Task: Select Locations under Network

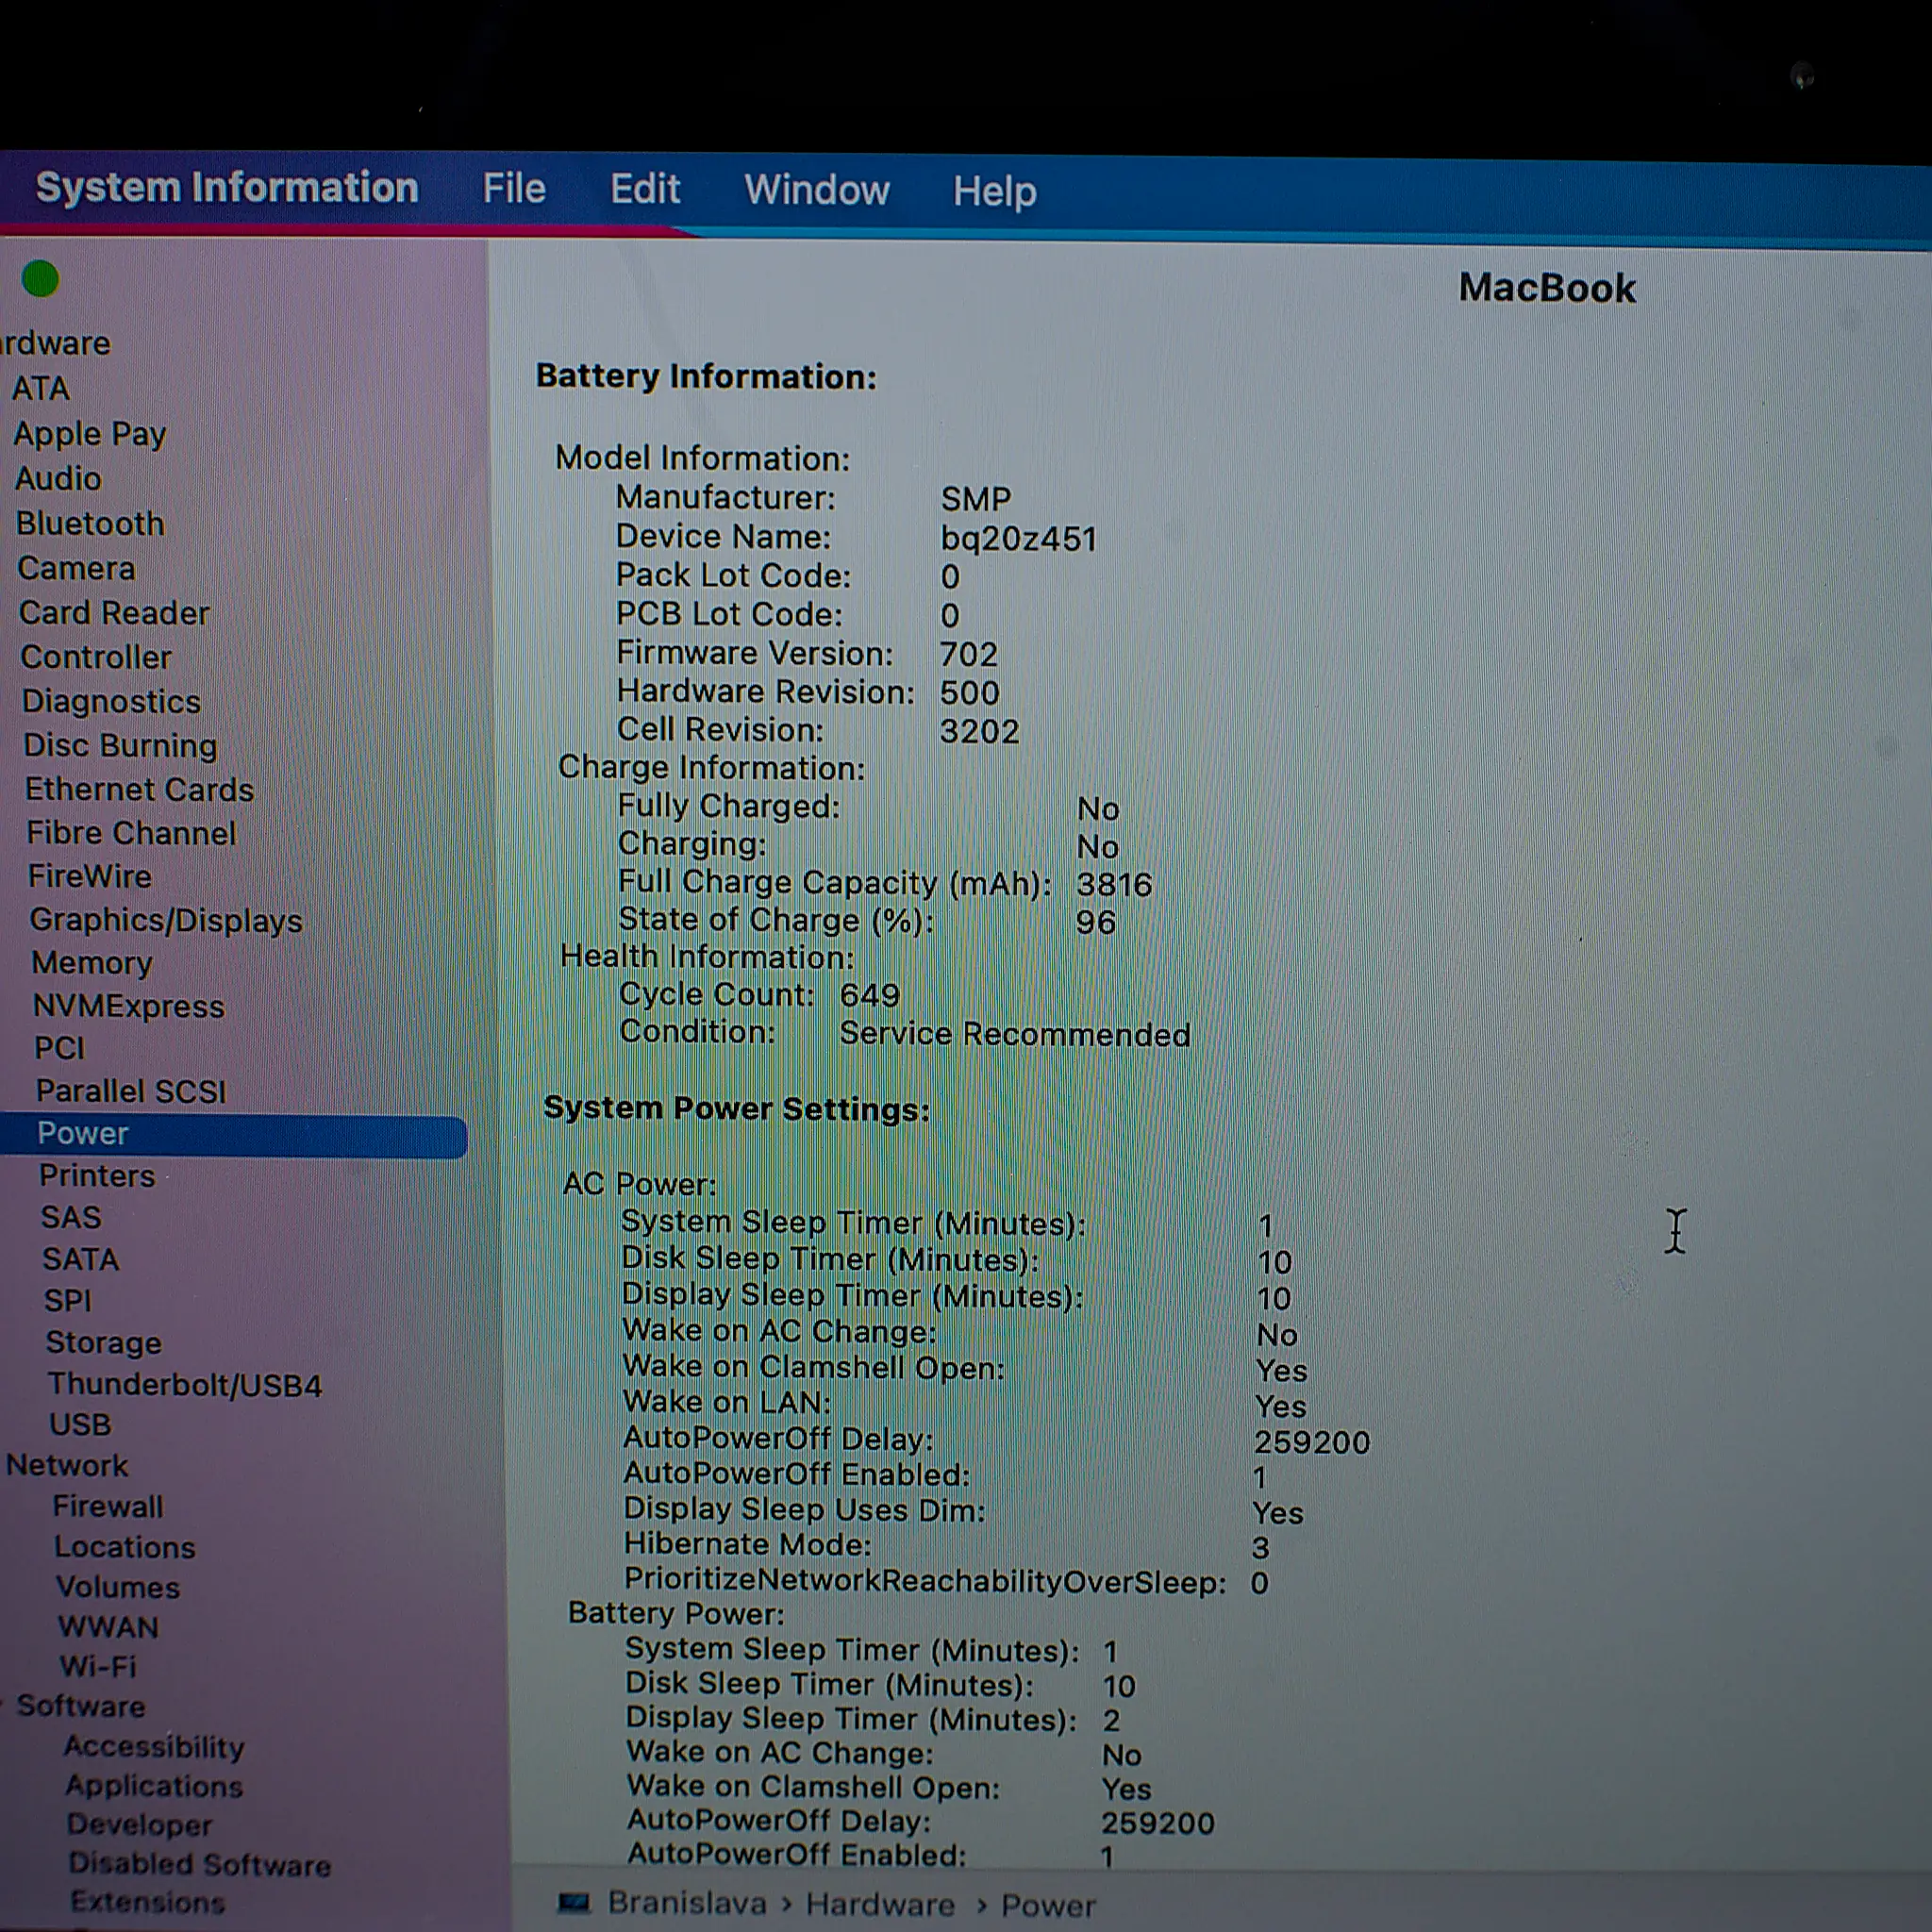Action: click(x=125, y=1547)
